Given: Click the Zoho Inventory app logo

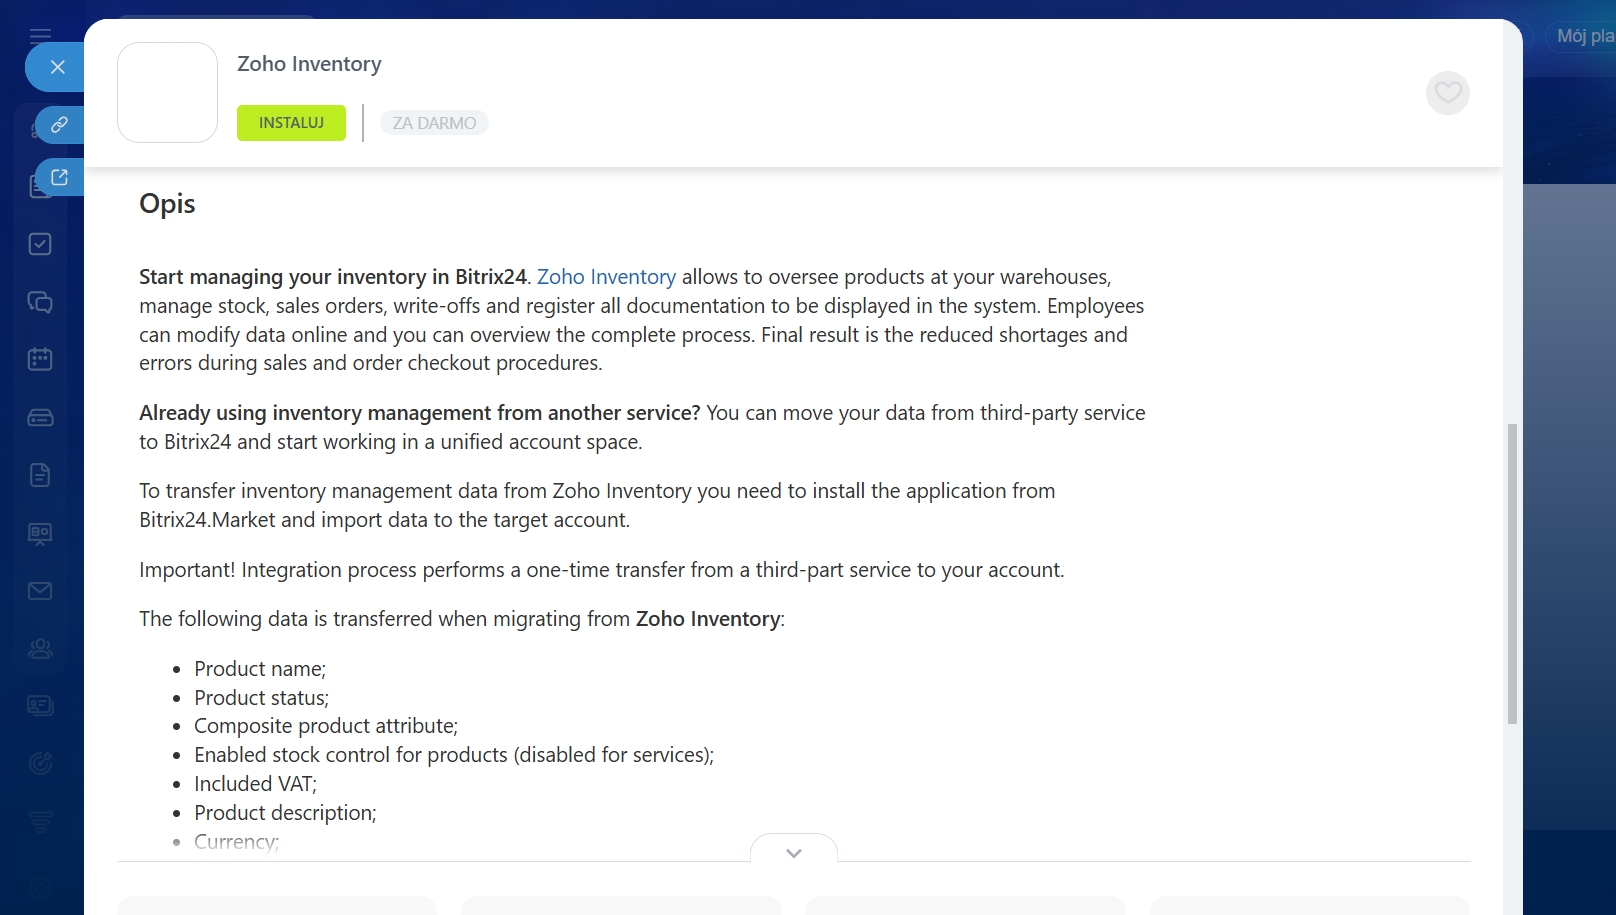Looking at the screenshot, I should [167, 93].
